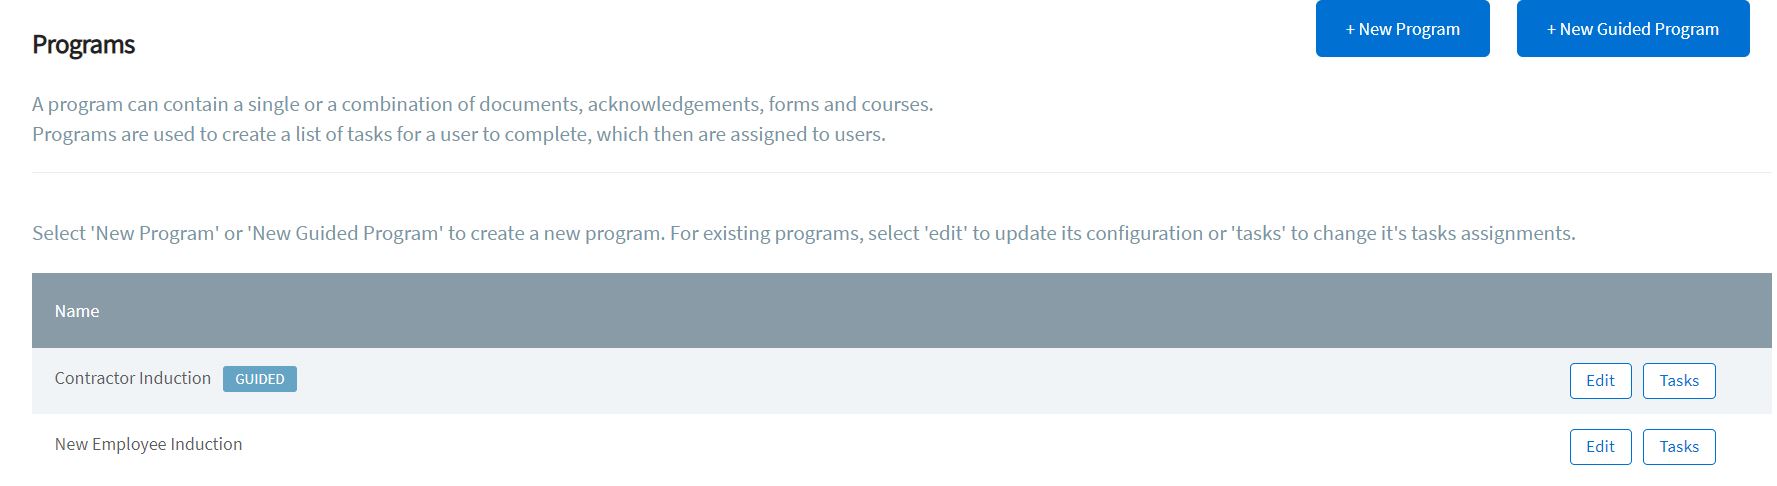The height and width of the screenshot is (486, 1777).
Task: Select the Contractor Induction program name
Action: coord(133,378)
